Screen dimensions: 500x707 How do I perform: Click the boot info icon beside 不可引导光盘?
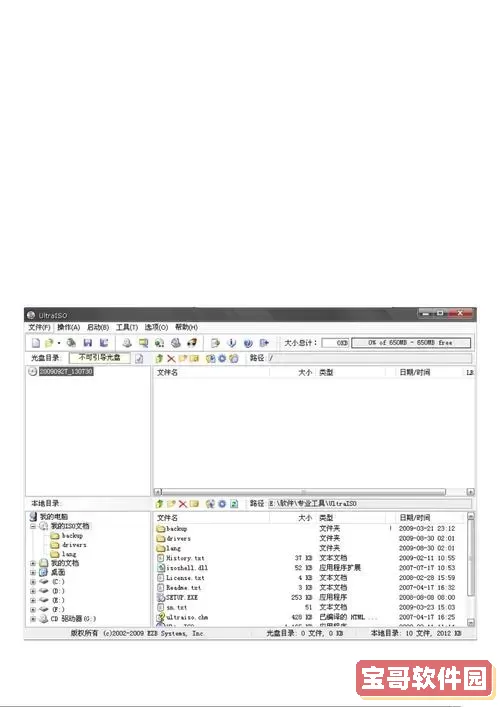139,358
